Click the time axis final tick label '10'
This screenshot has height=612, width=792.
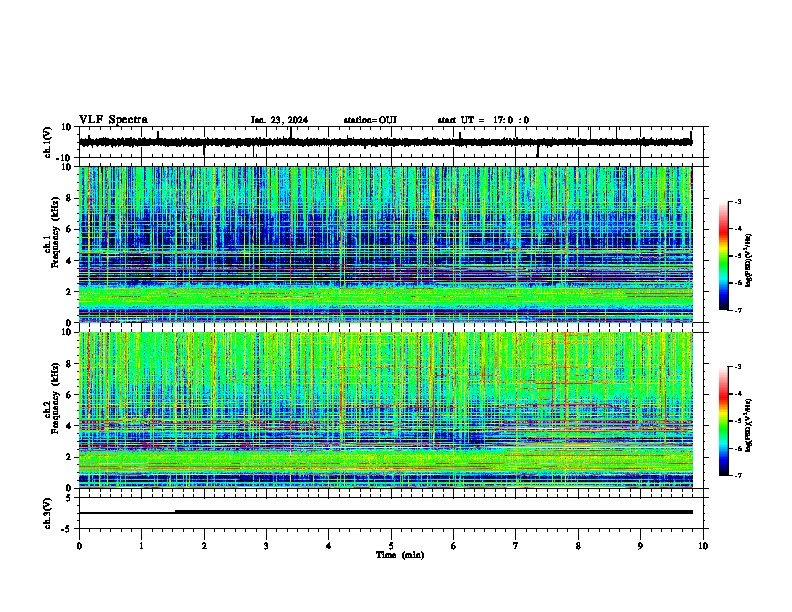point(703,546)
